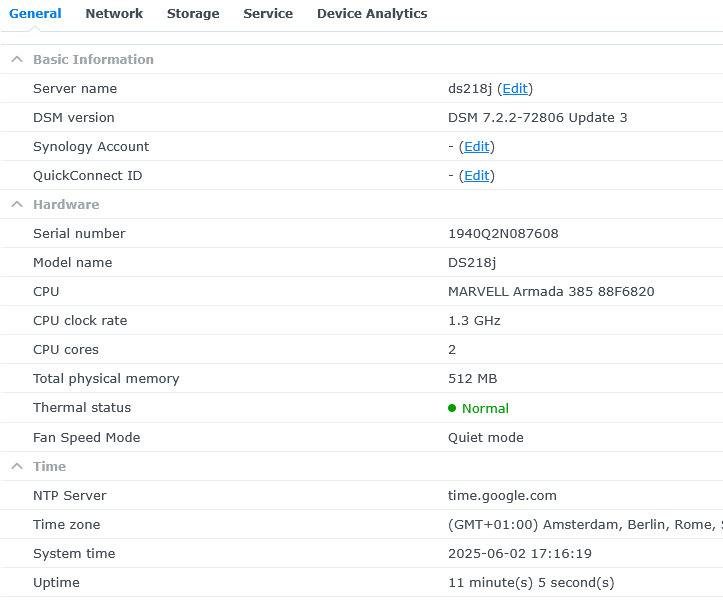Select serial number 1940Q2N087608
Screen dimensions: 723x605
503,233
